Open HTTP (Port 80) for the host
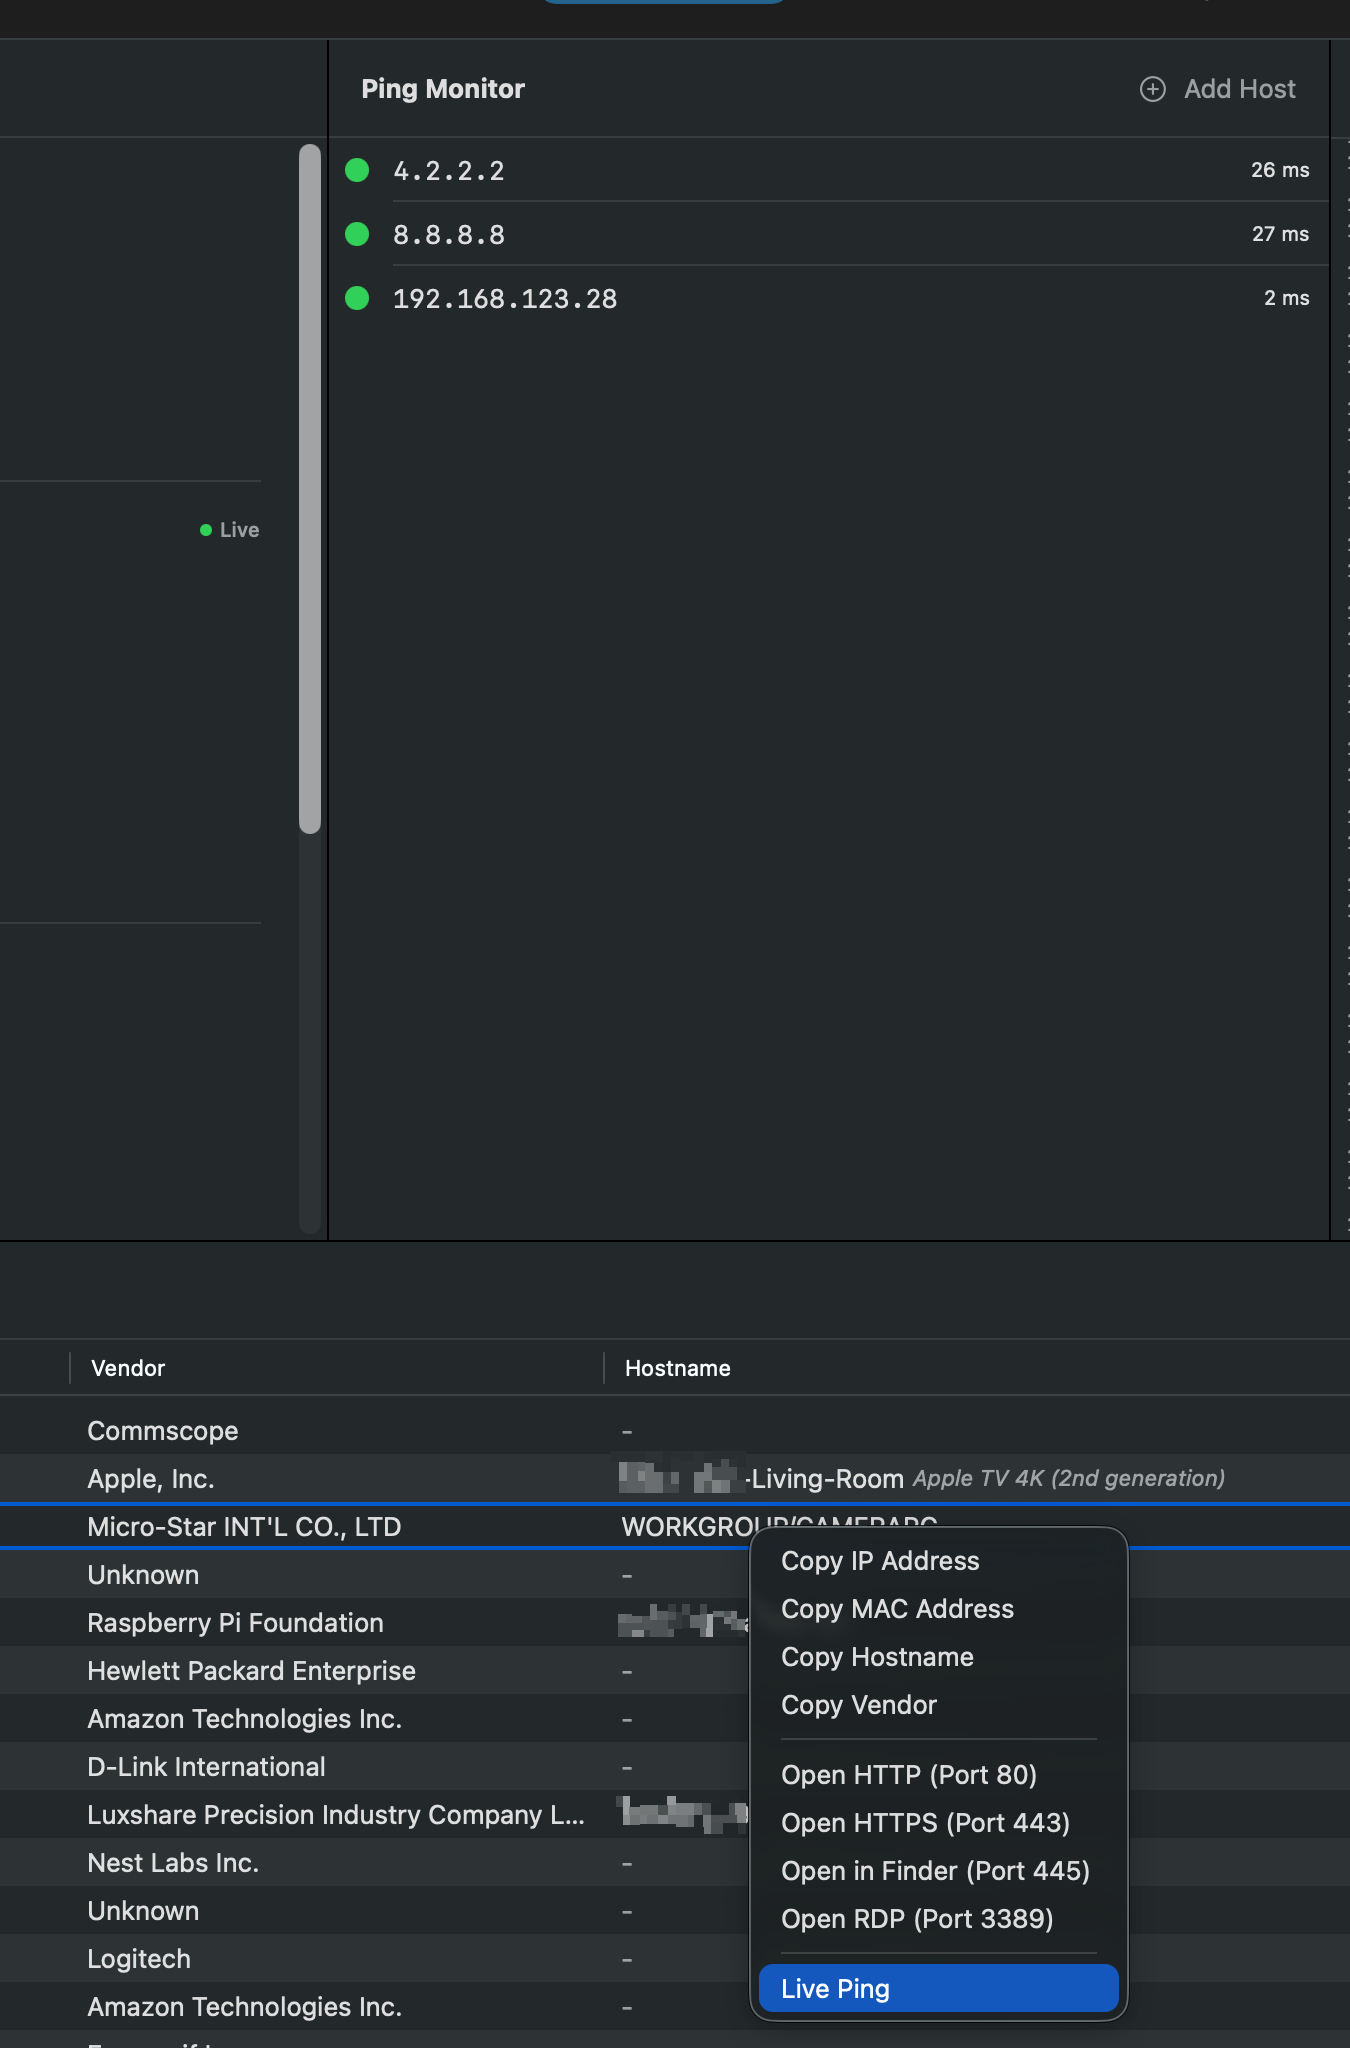 click(908, 1775)
